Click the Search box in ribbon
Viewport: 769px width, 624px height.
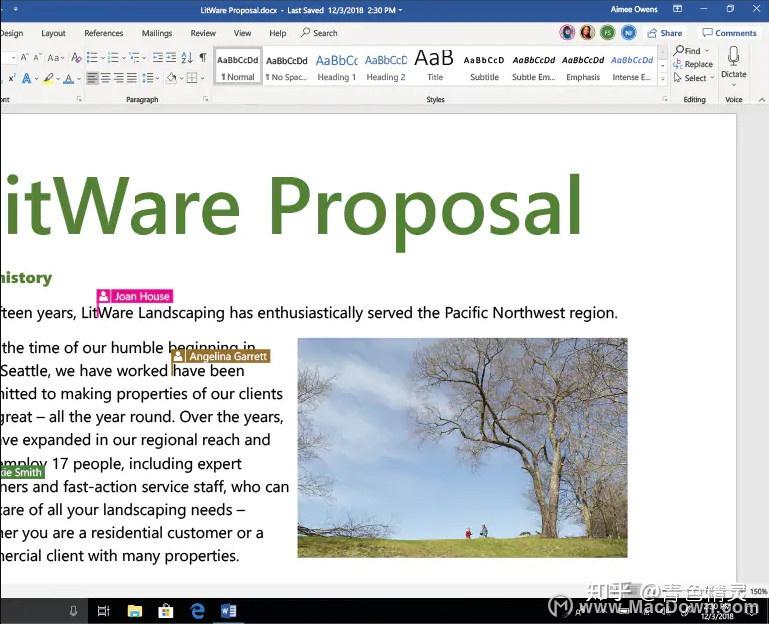click(319, 33)
